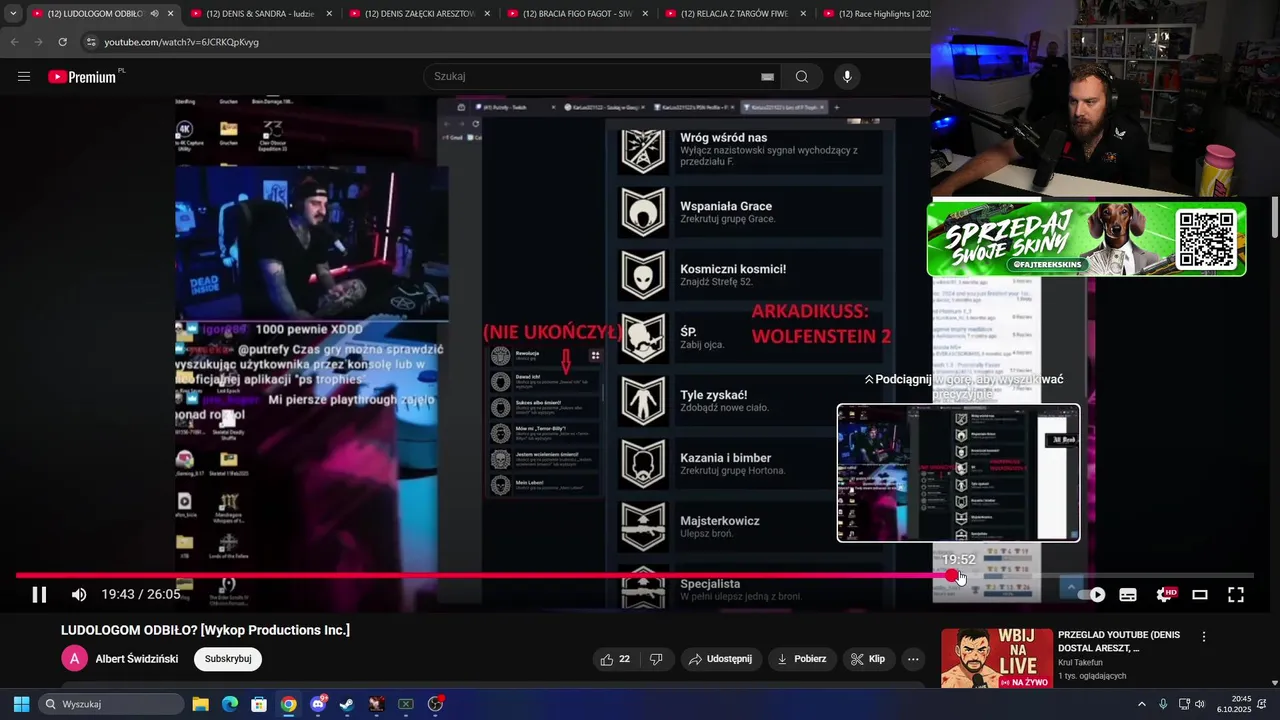Open the volume tray icon

click(x=1200, y=704)
